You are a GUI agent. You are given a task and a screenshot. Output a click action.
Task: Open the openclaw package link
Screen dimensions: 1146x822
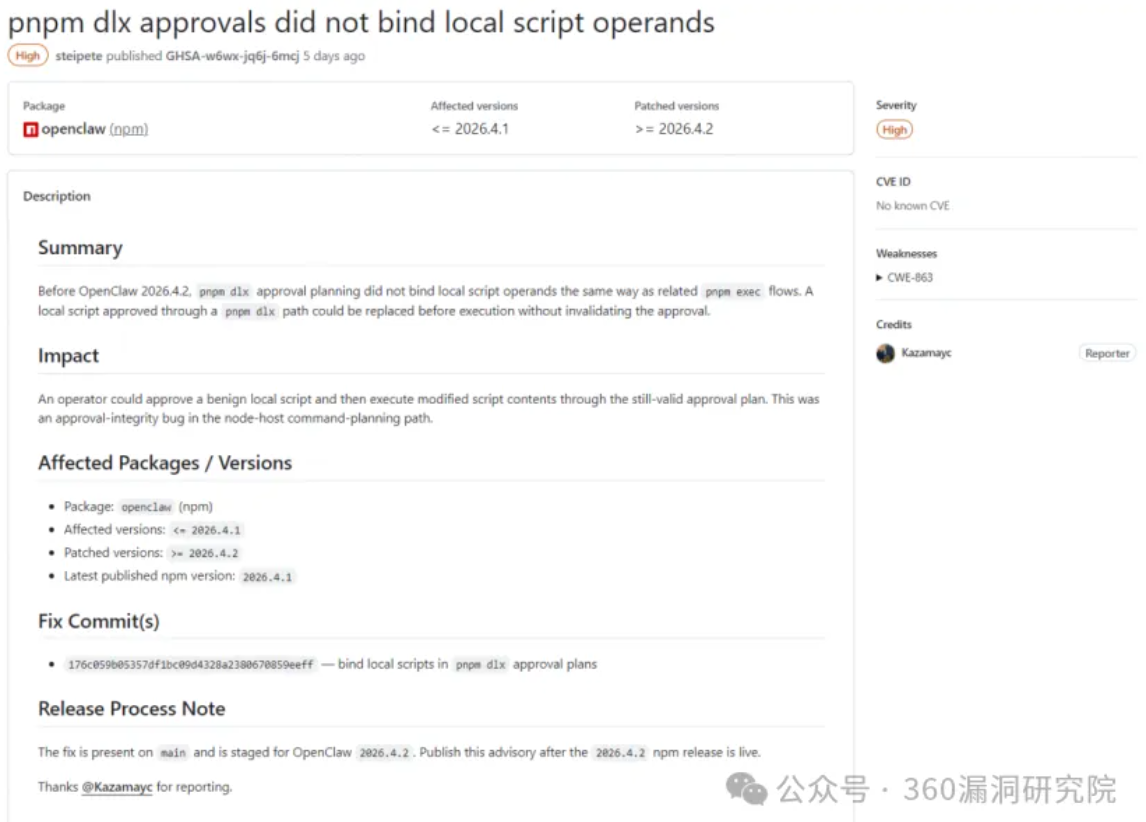[73, 129]
